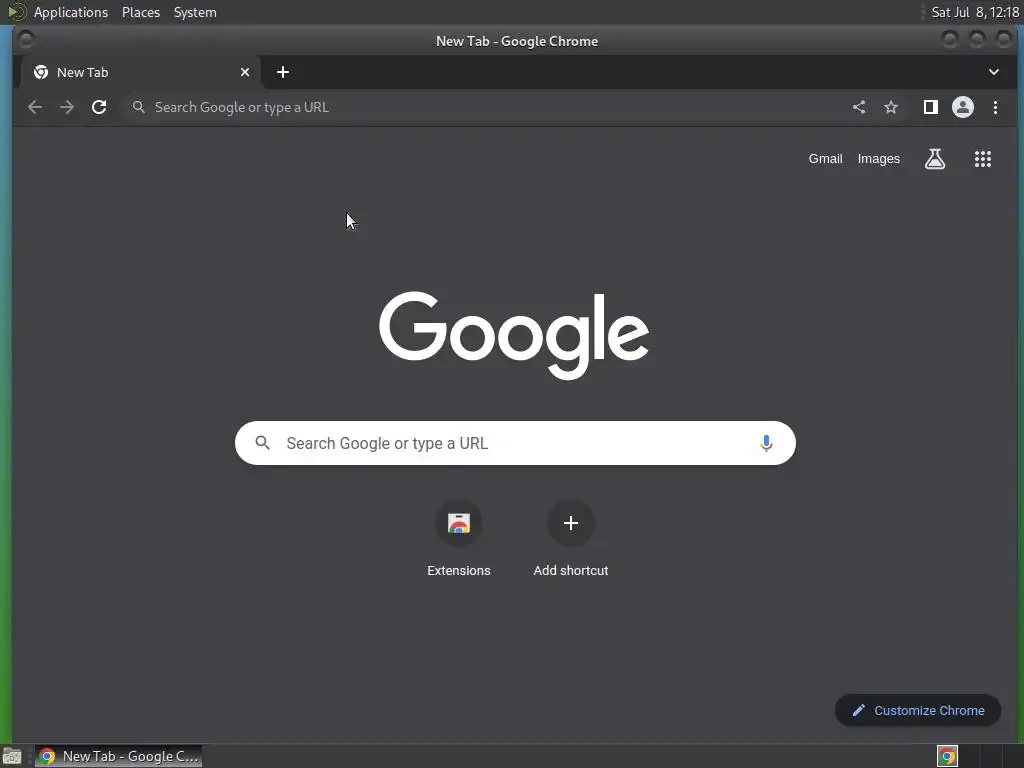The width and height of the screenshot is (1024, 768).
Task: Click the Google logo
Action: [514, 335]
